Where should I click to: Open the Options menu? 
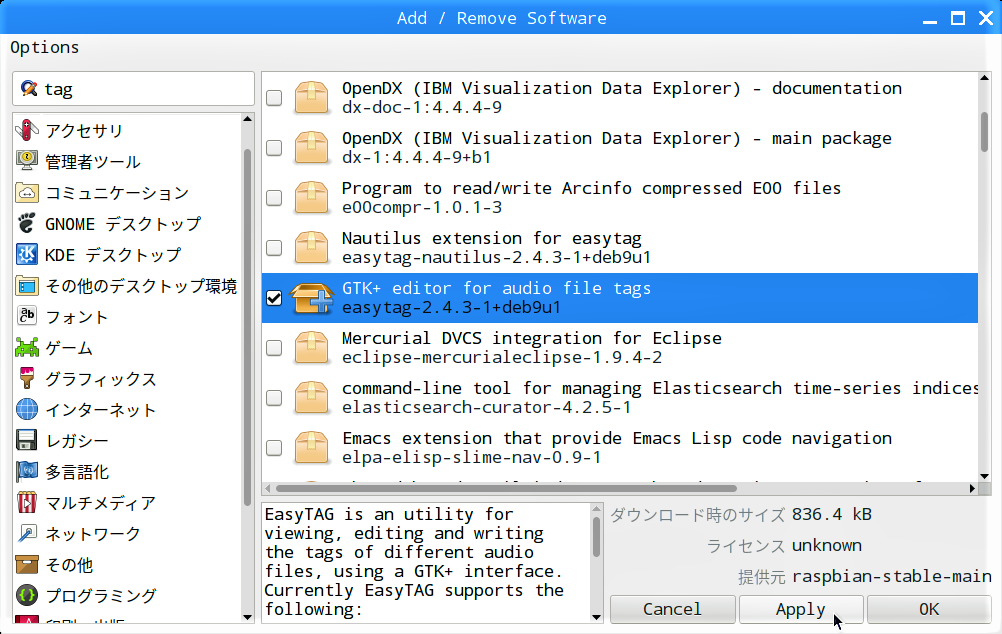tap(45, 47)
